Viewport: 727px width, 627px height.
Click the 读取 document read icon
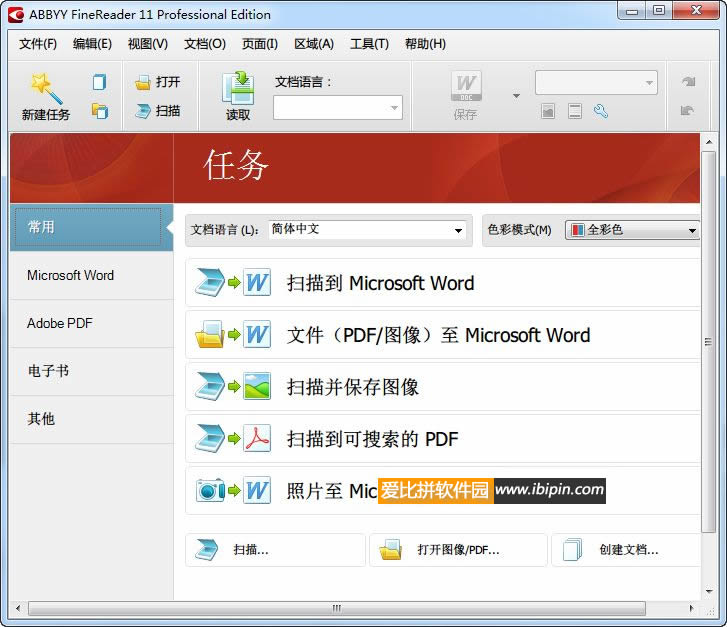click(x=238, y=88)
